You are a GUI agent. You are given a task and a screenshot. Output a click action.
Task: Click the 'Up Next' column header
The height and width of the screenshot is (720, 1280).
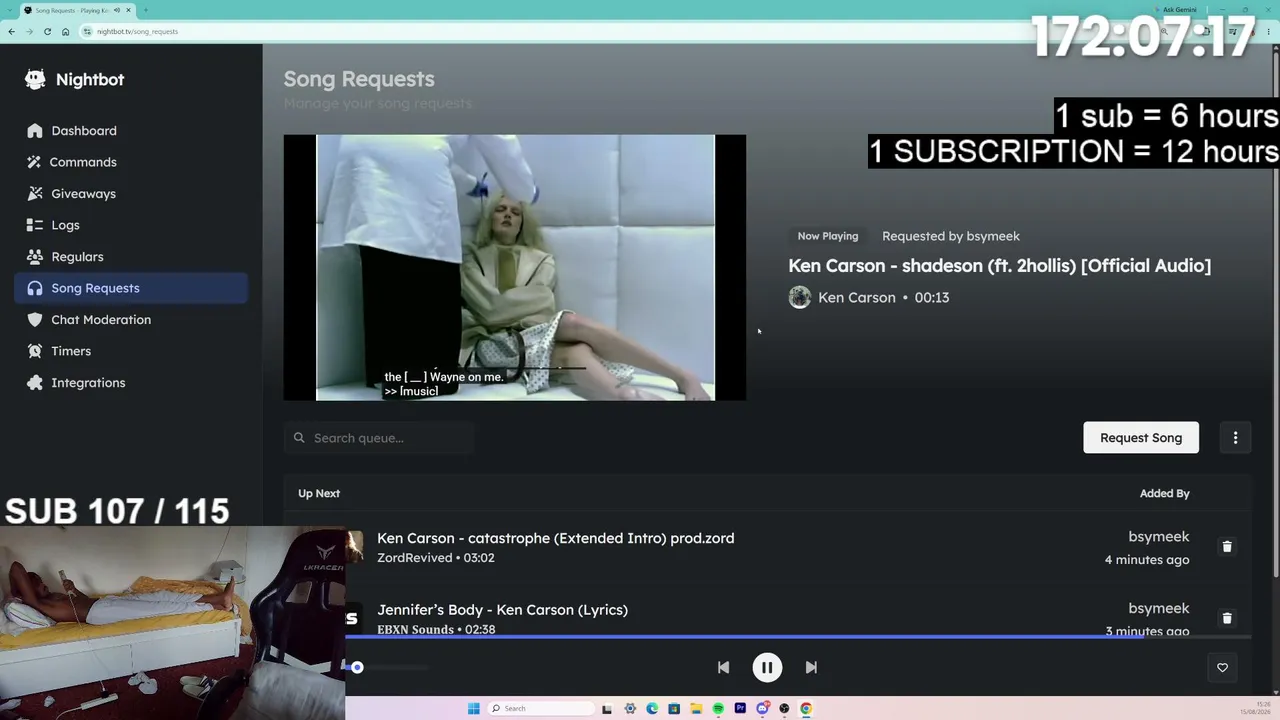(x=319, y=493)
